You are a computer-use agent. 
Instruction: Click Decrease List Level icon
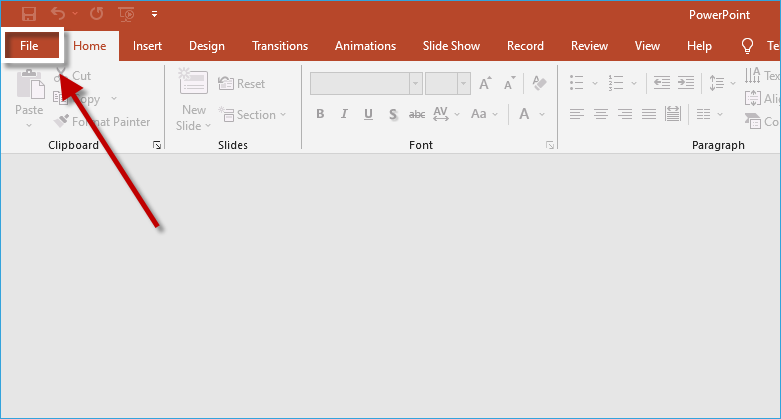pos(661,83)
